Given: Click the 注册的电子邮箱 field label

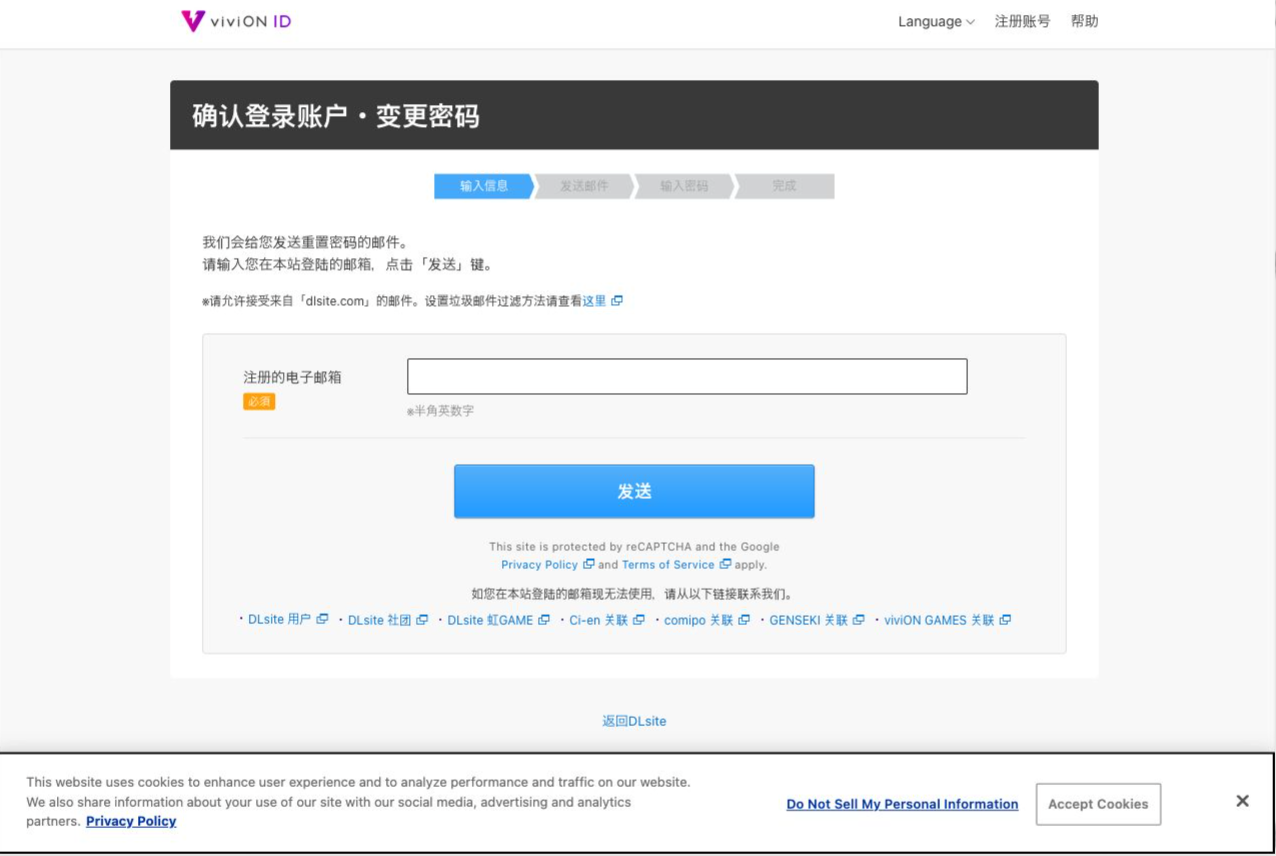Looking at the screenshot, I should click(292, 377).
